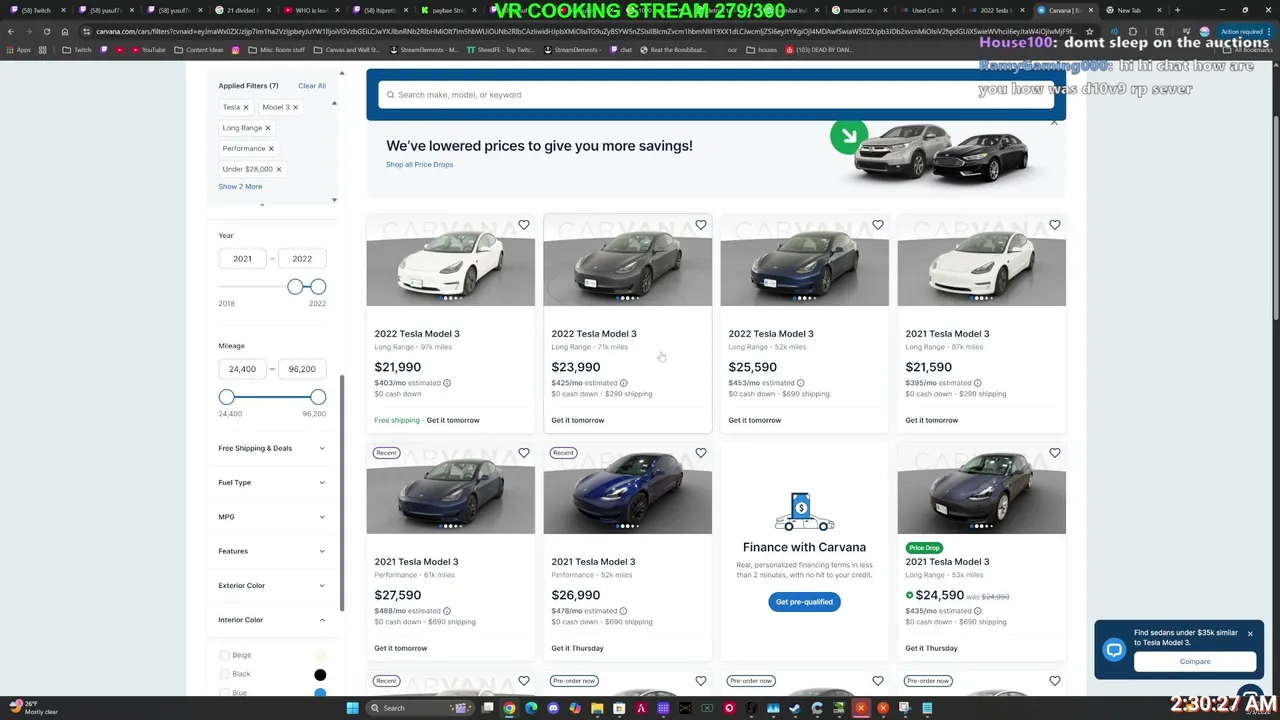Open Google Chrome from the taskbar

509,708
